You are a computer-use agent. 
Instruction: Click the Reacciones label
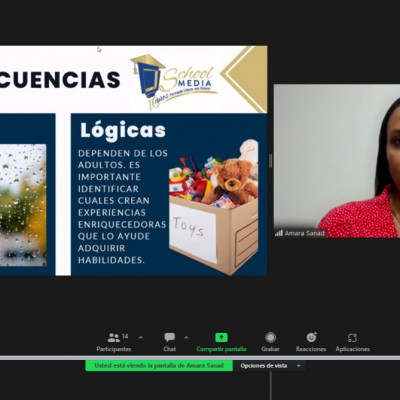click(x=311, y=349)
